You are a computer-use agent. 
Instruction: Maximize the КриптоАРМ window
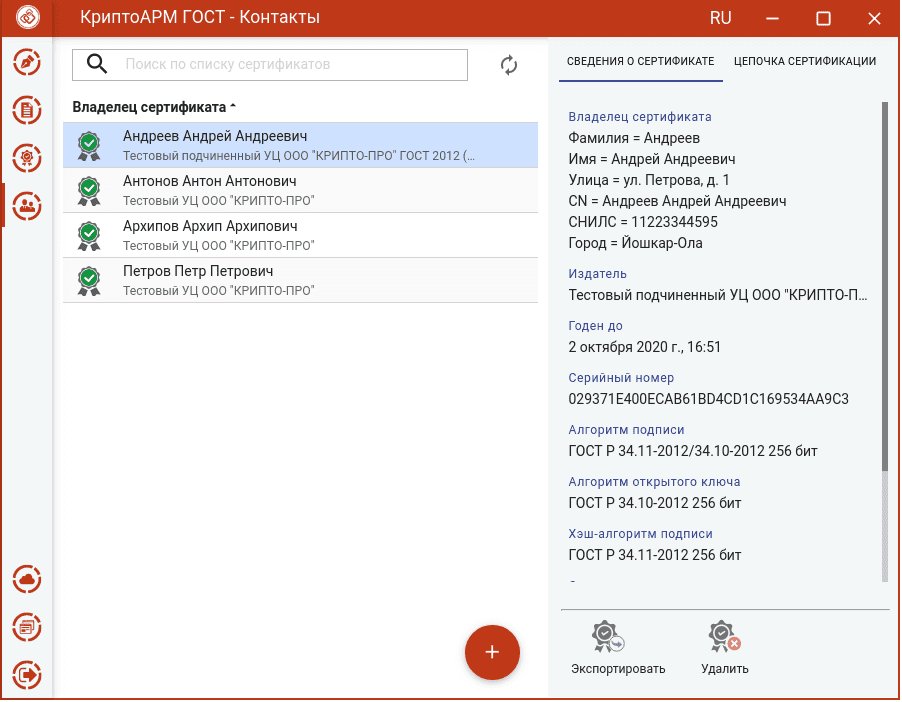pyautogui.click(x=823, y=18)
